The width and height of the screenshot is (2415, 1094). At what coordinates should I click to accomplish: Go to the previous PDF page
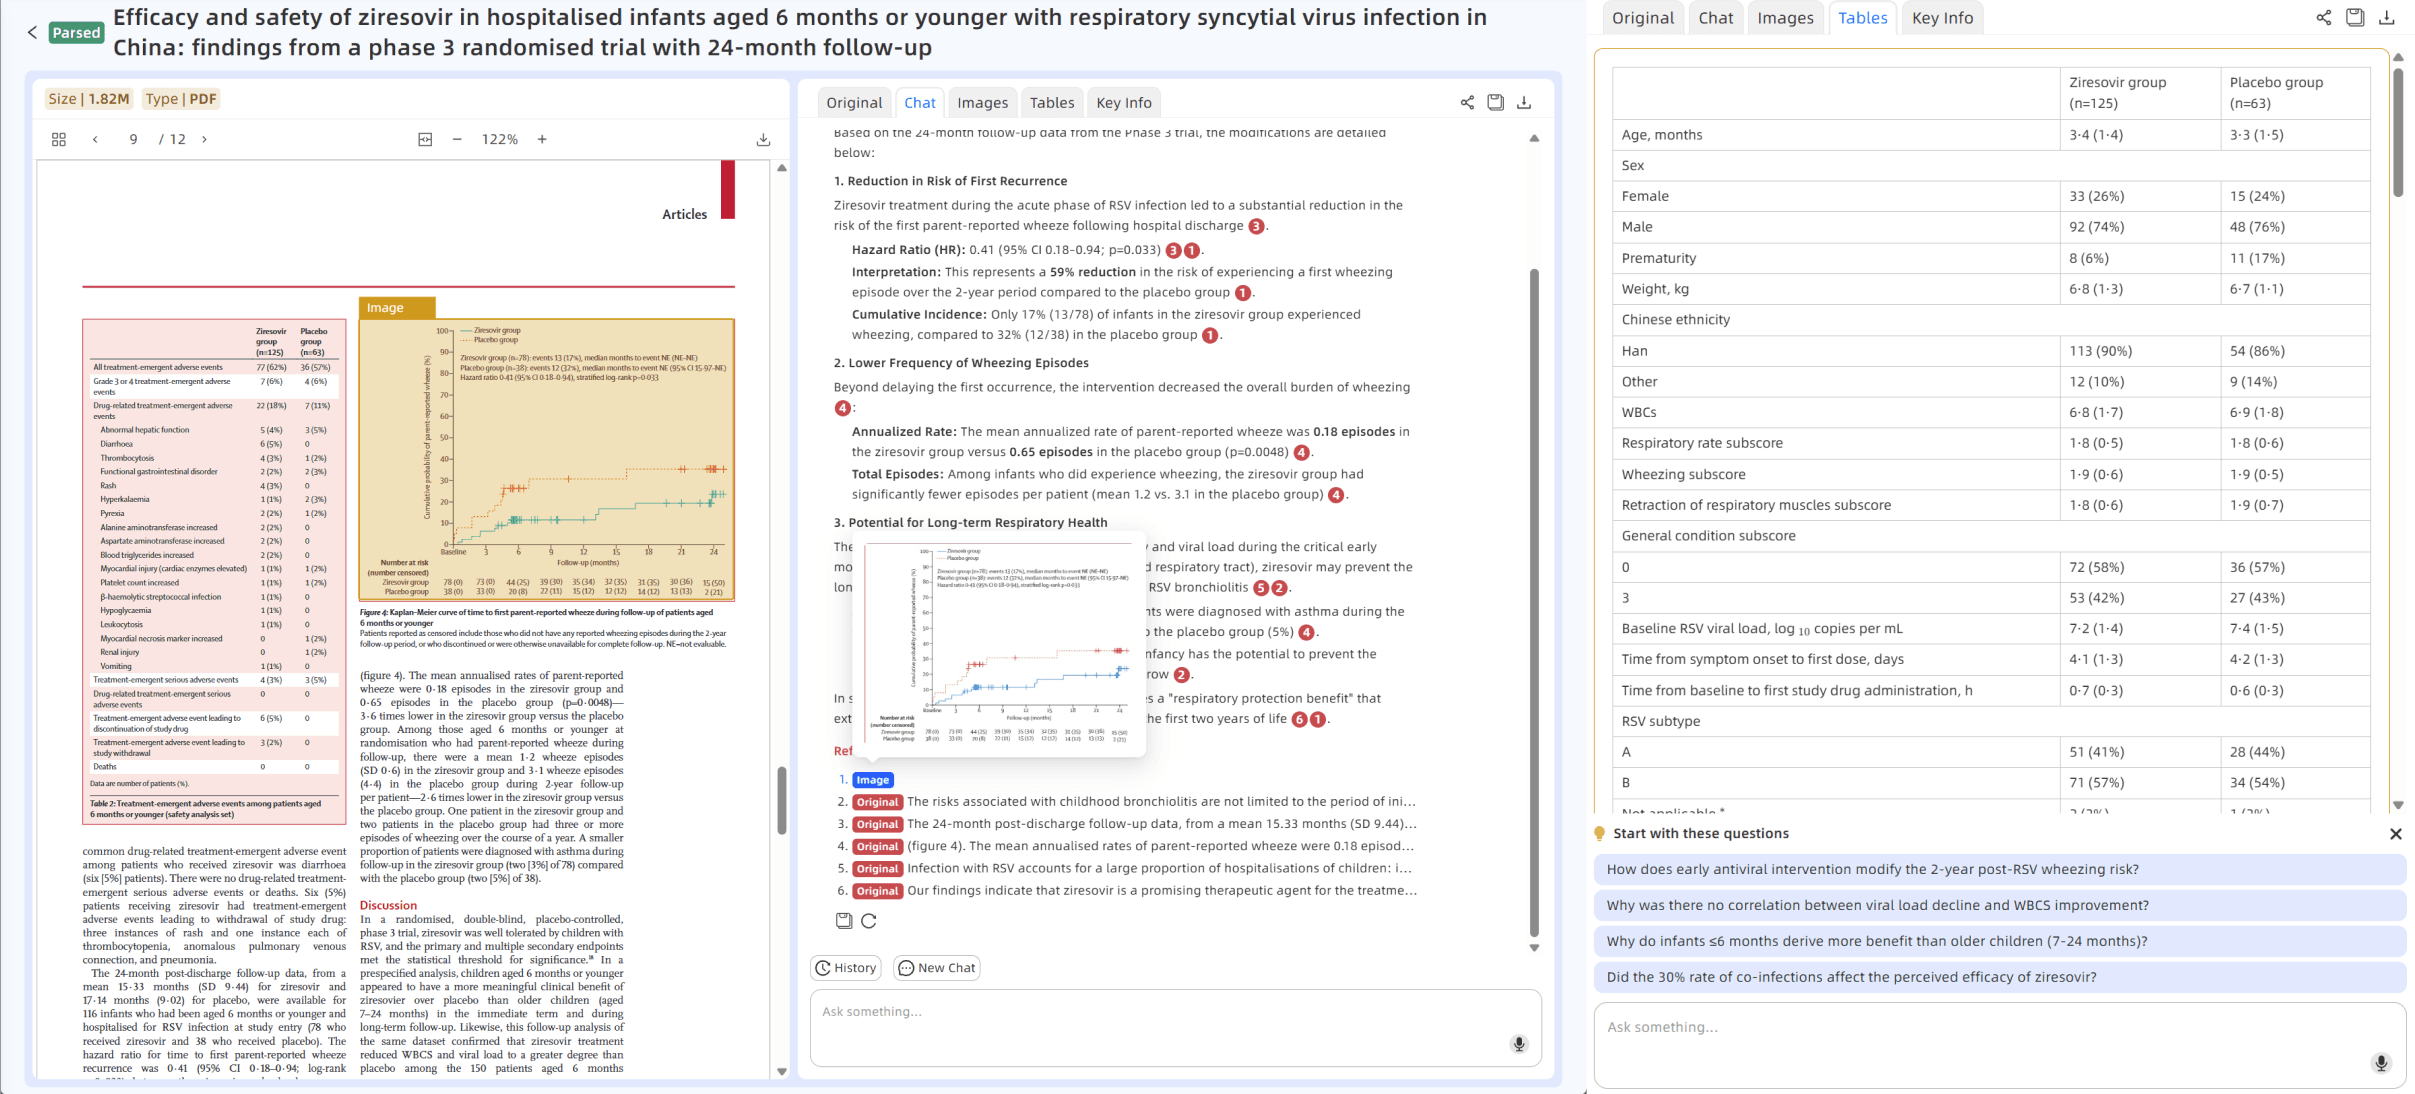pyautogui.click(x=95, y=140)
